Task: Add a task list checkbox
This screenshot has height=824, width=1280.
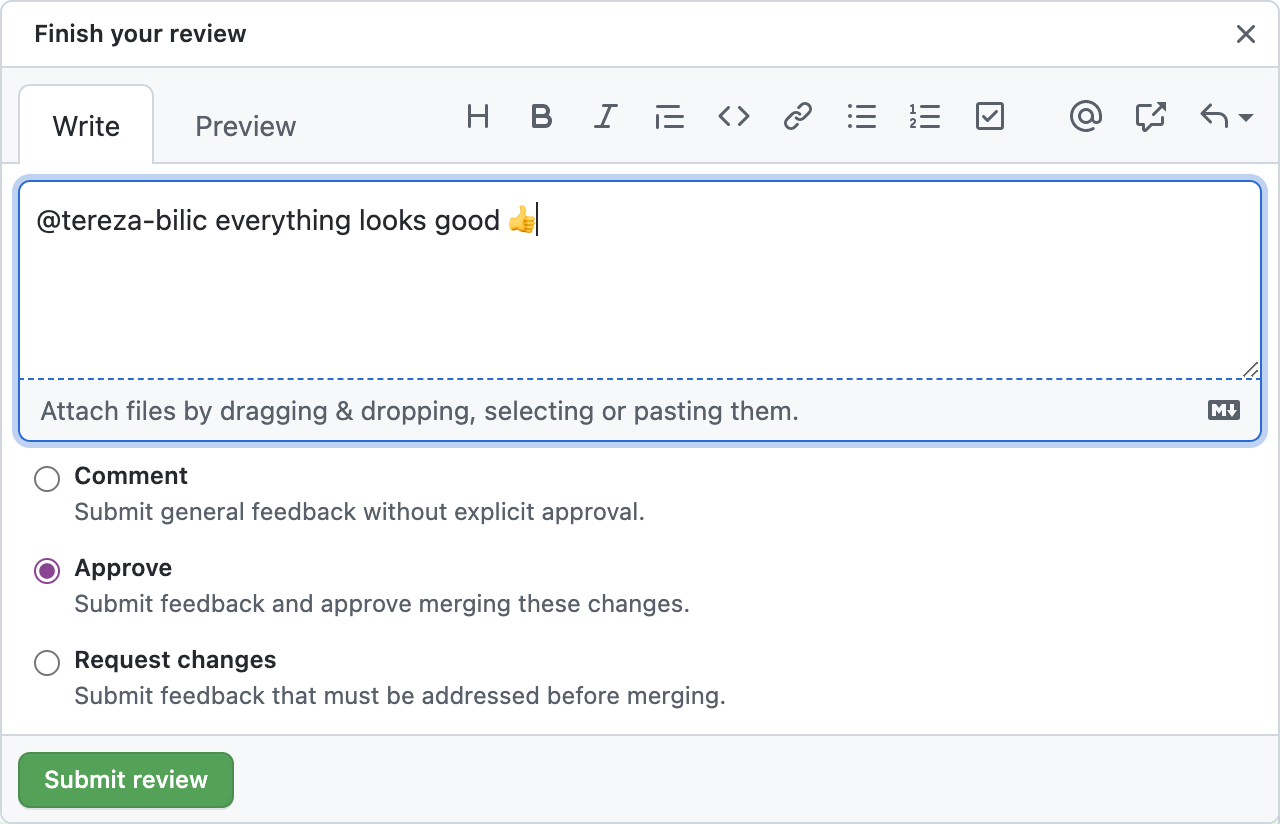Action: 989,117
